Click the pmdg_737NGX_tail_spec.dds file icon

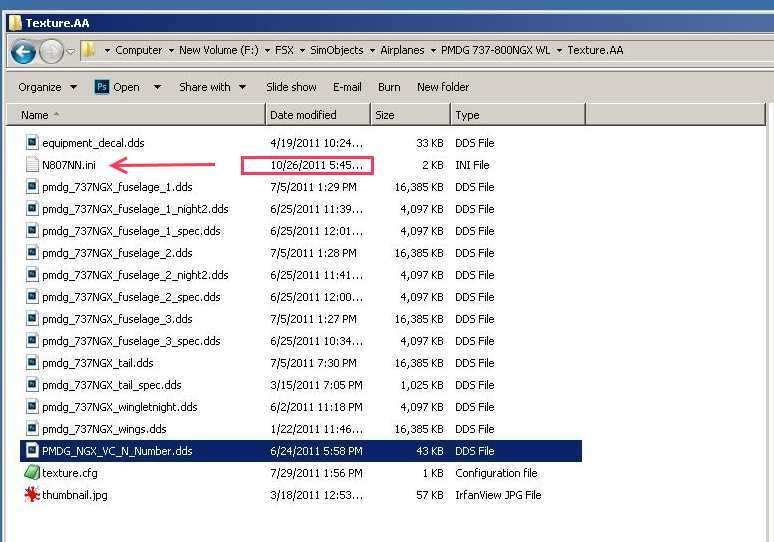[32, 385]
